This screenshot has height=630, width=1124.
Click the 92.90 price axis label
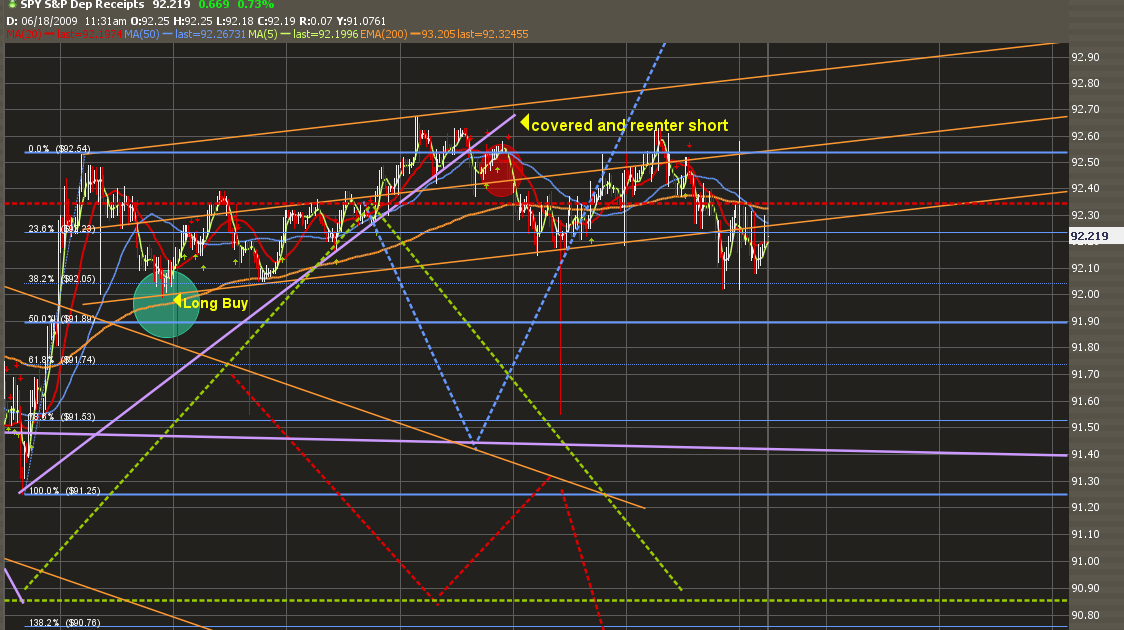click(x=1085, y=57)
